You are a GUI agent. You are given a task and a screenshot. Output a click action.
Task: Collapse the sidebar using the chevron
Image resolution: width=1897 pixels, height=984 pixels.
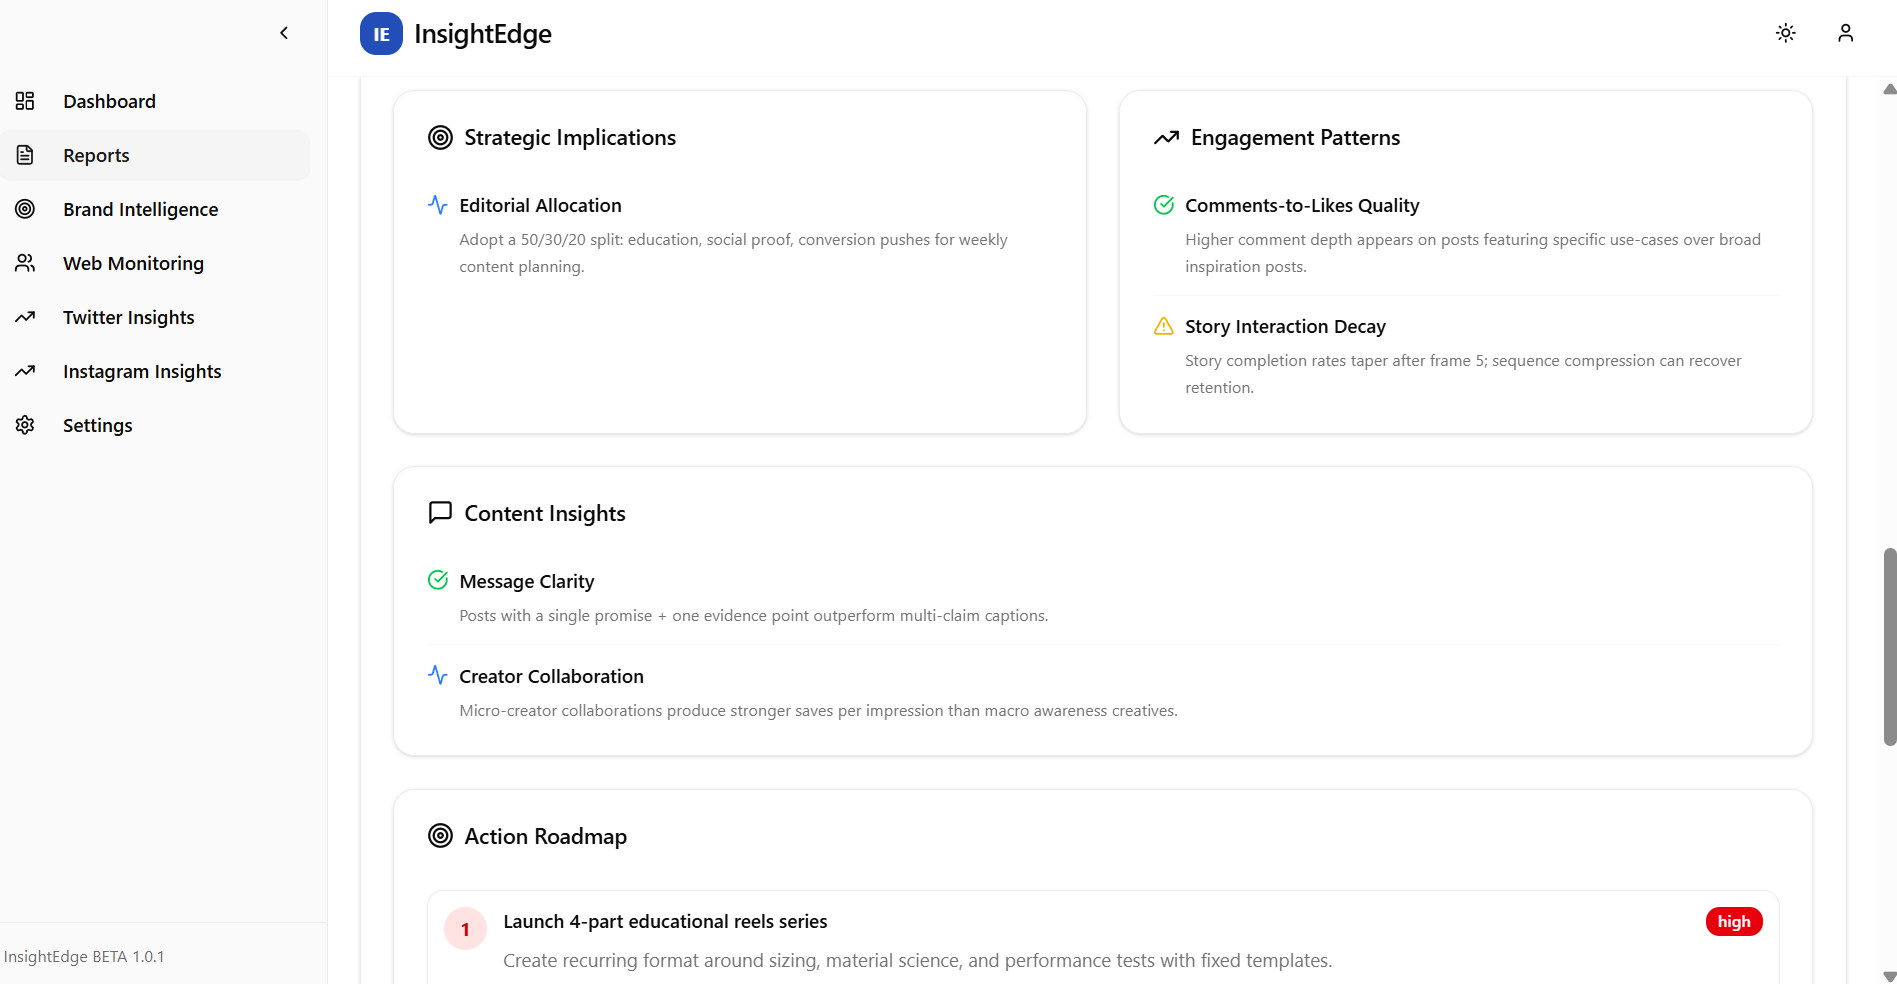[x=284, y=32]
